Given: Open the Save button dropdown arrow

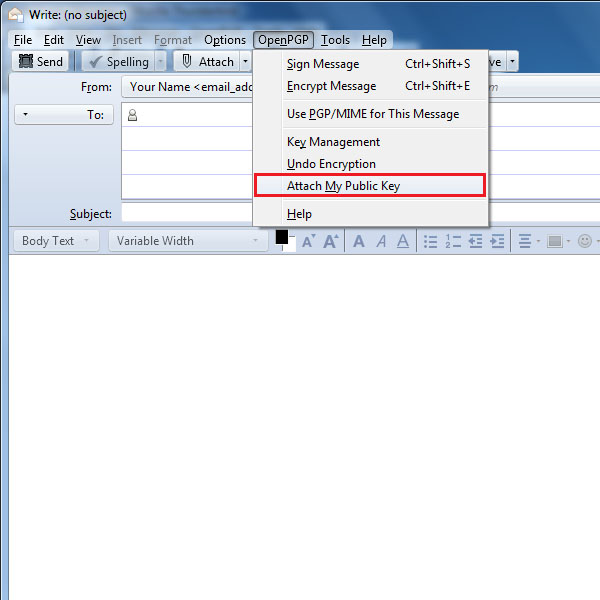Looking at the screenshot, I should [x=512, y=61].
